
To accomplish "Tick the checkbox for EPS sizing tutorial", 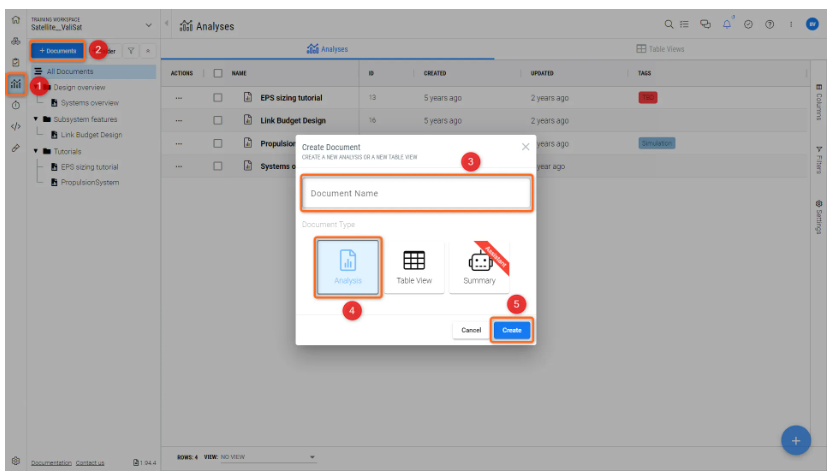I will pos(218,98).
